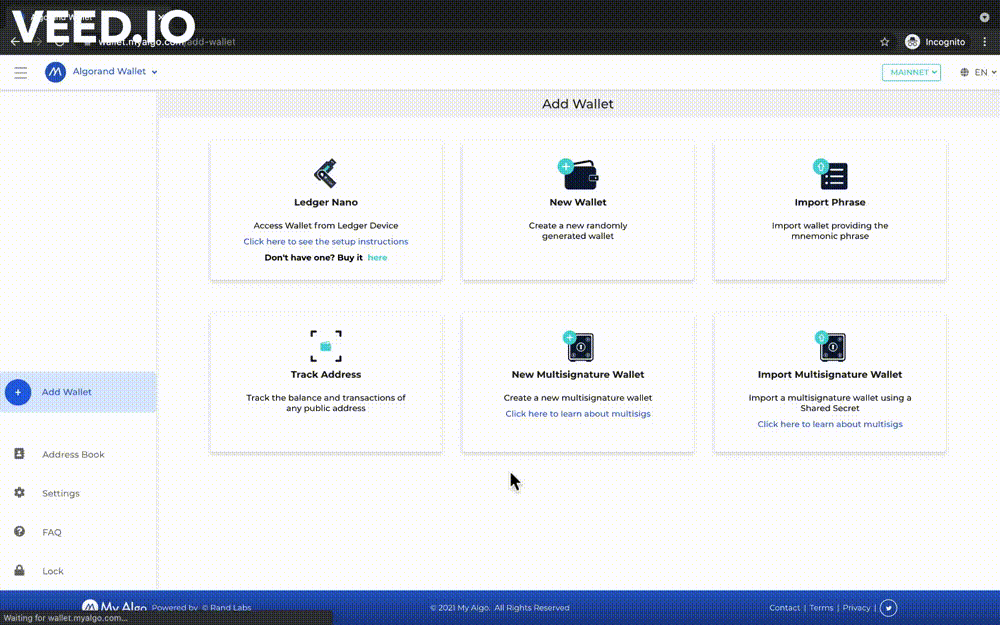This screenshot has height=625, width=1000.
Task: Select the New Wallet card title
Action: (x=578, y=202)
